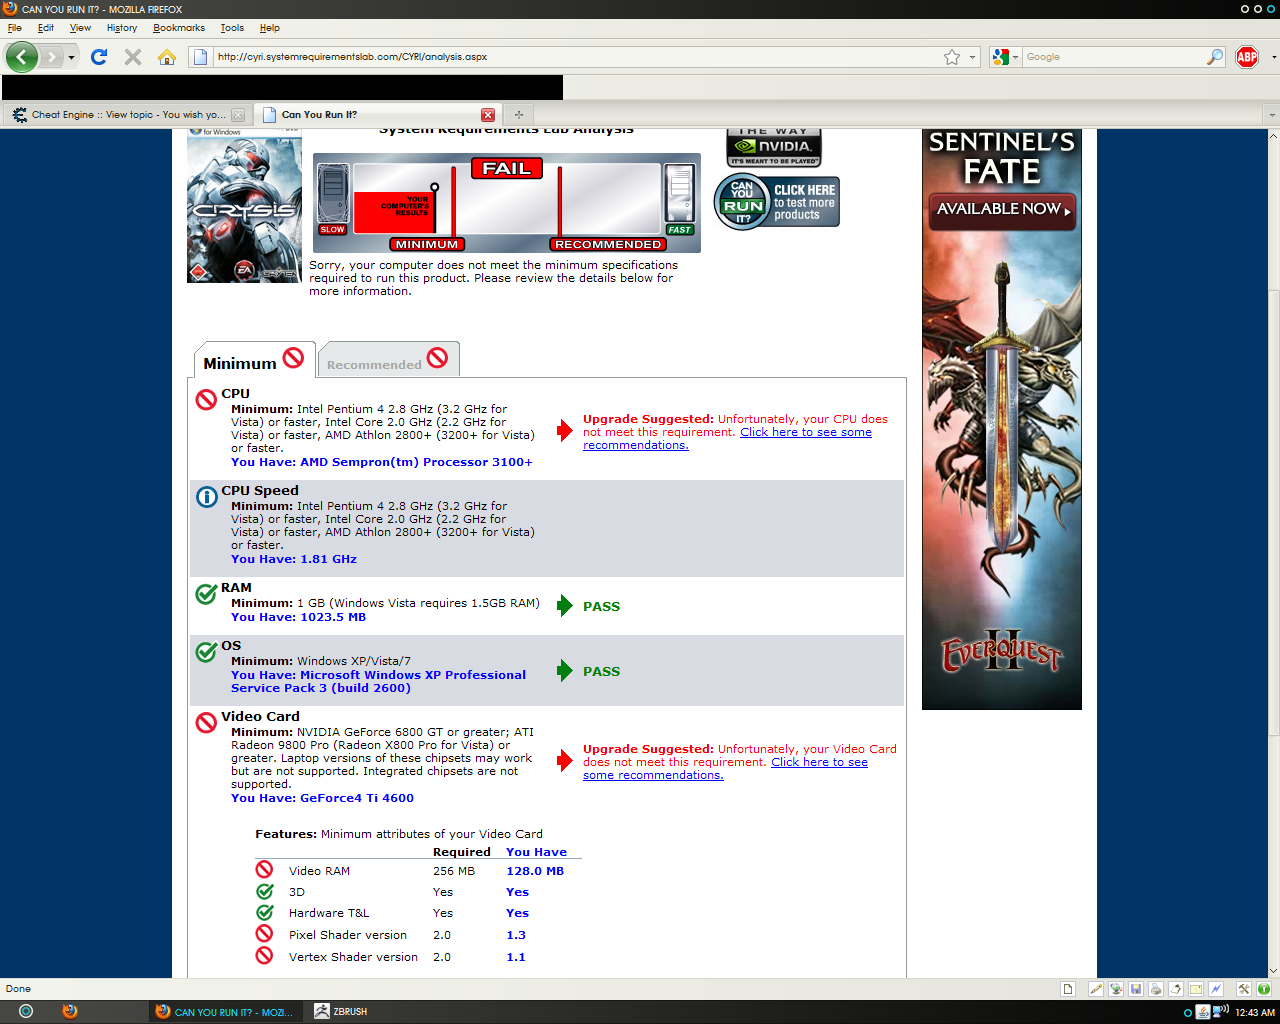This screenshot has width=1280, height=1024.
Task: Open the EverQuest Sentinel's Fate ad banner
Action: click(1001, 420)
